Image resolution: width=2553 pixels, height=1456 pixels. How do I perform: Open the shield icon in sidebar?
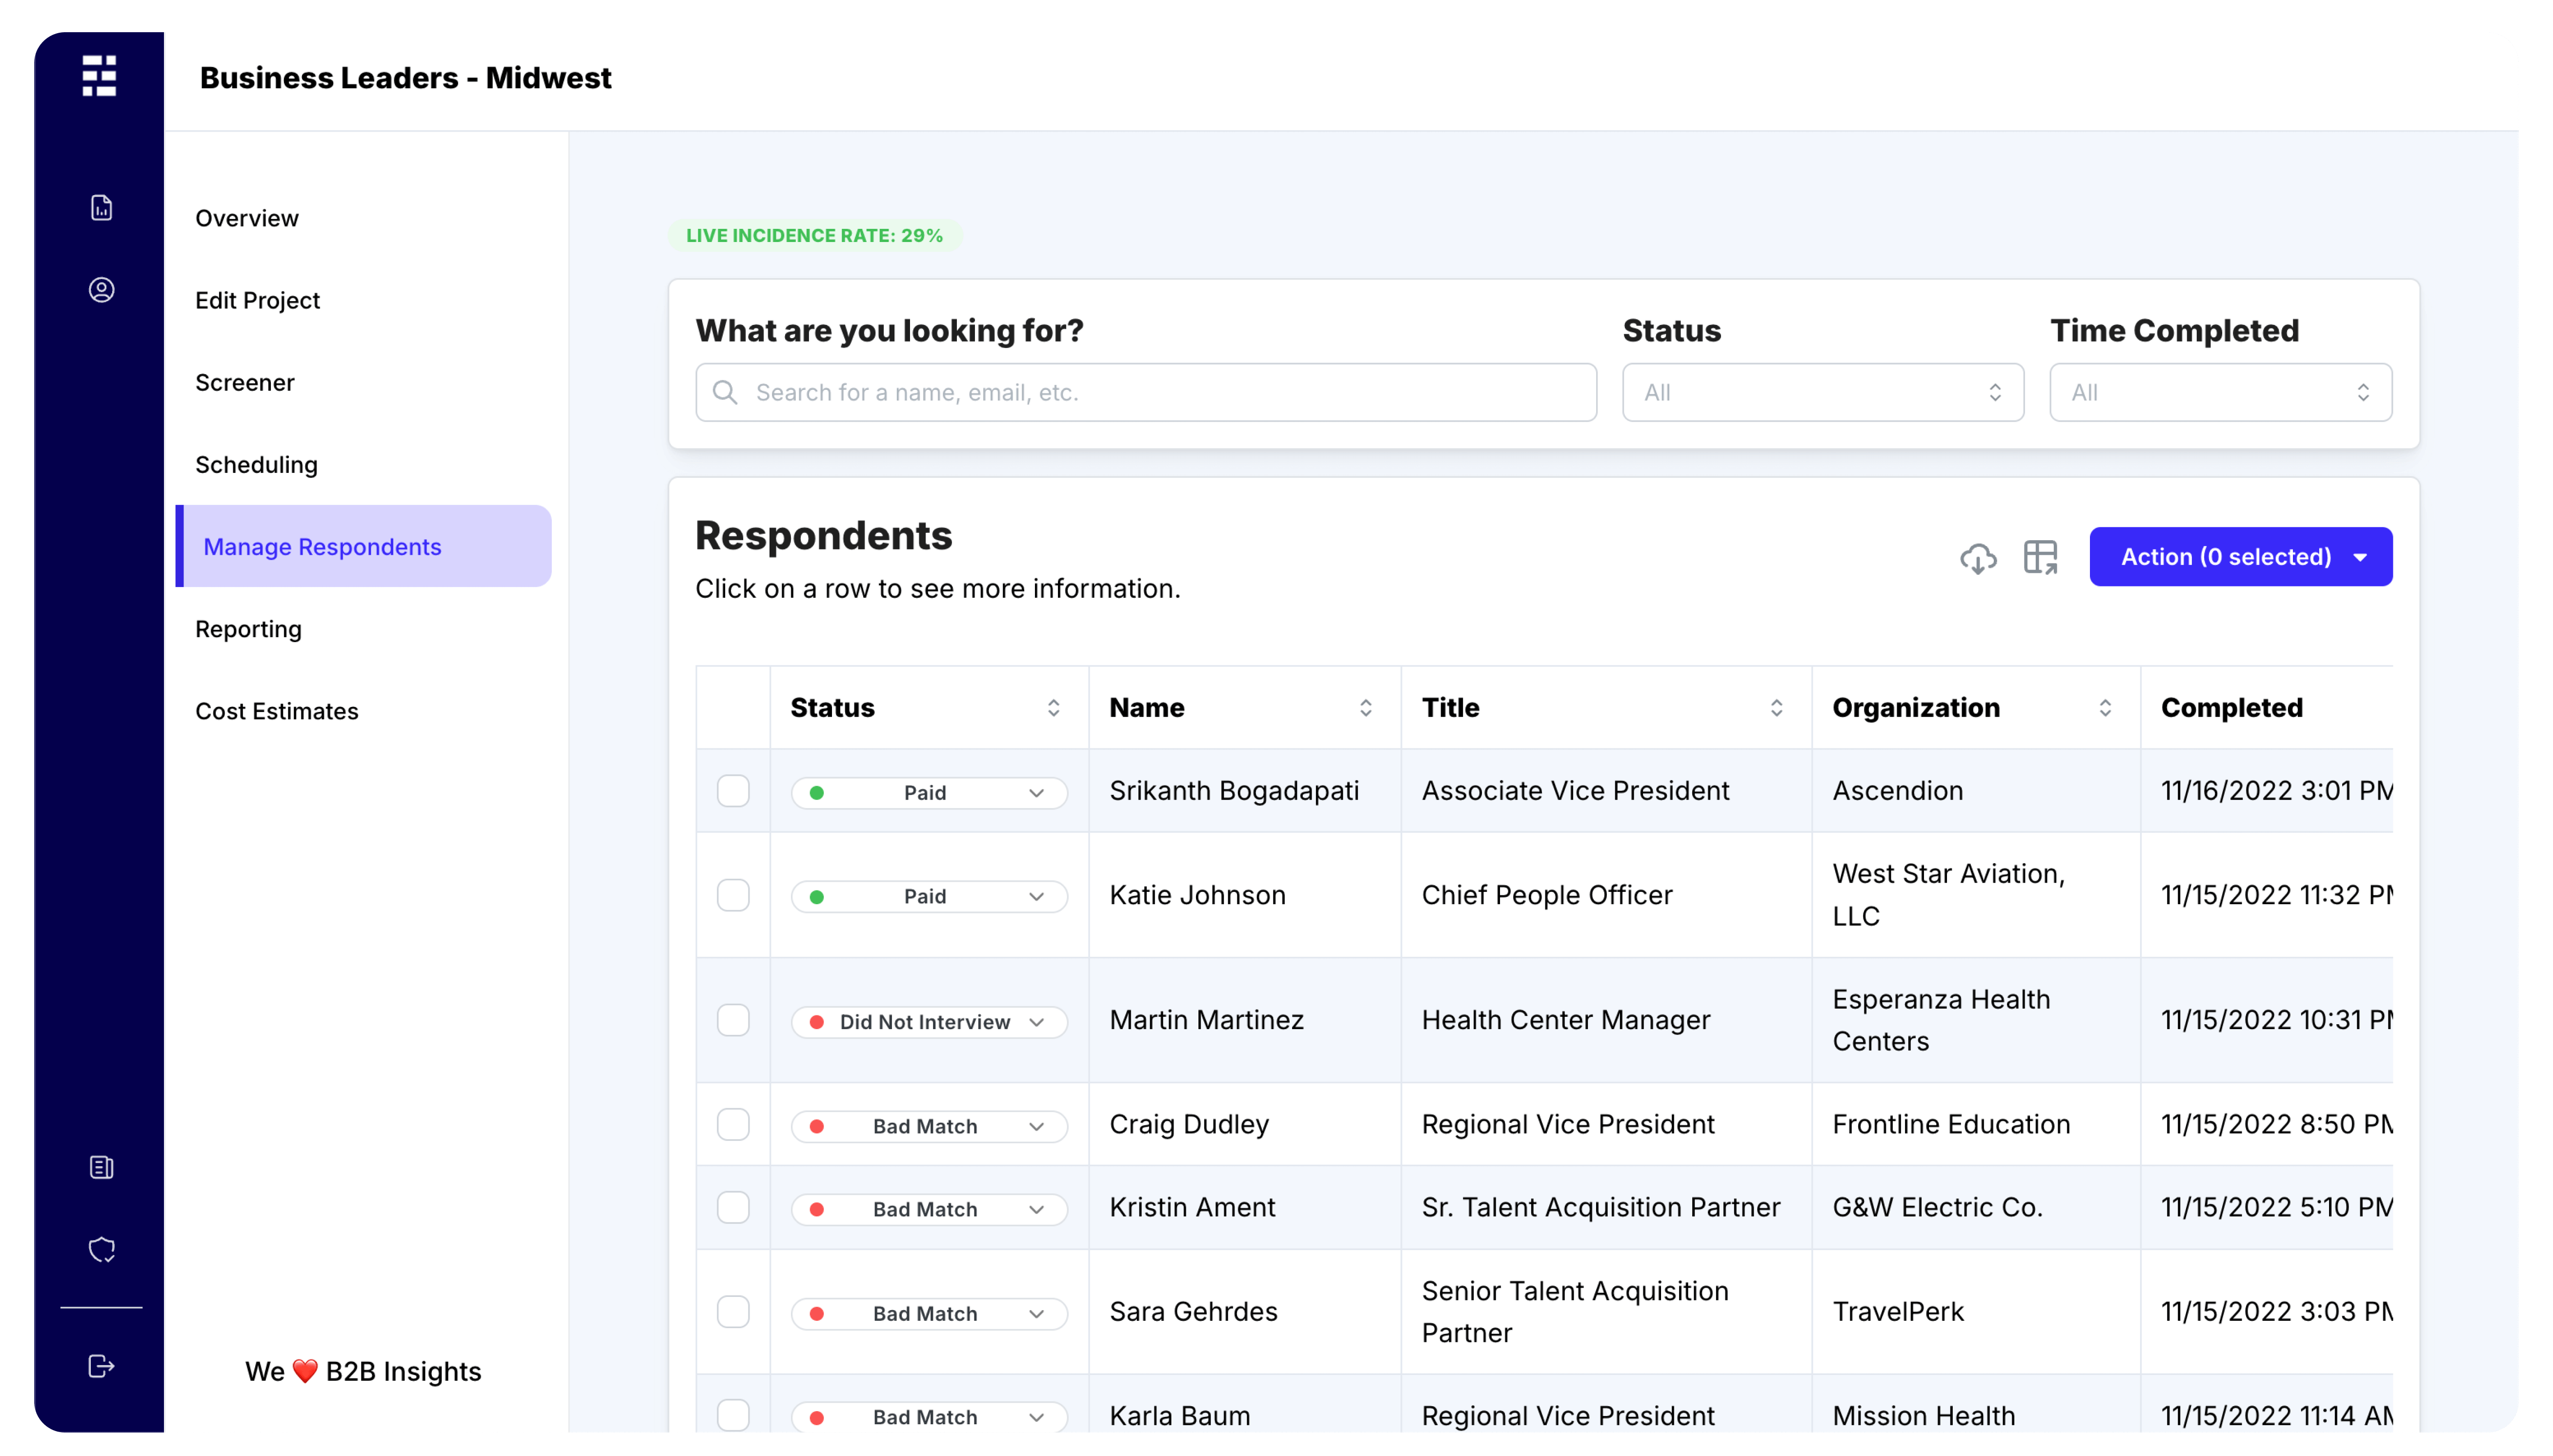(101, 1249)
